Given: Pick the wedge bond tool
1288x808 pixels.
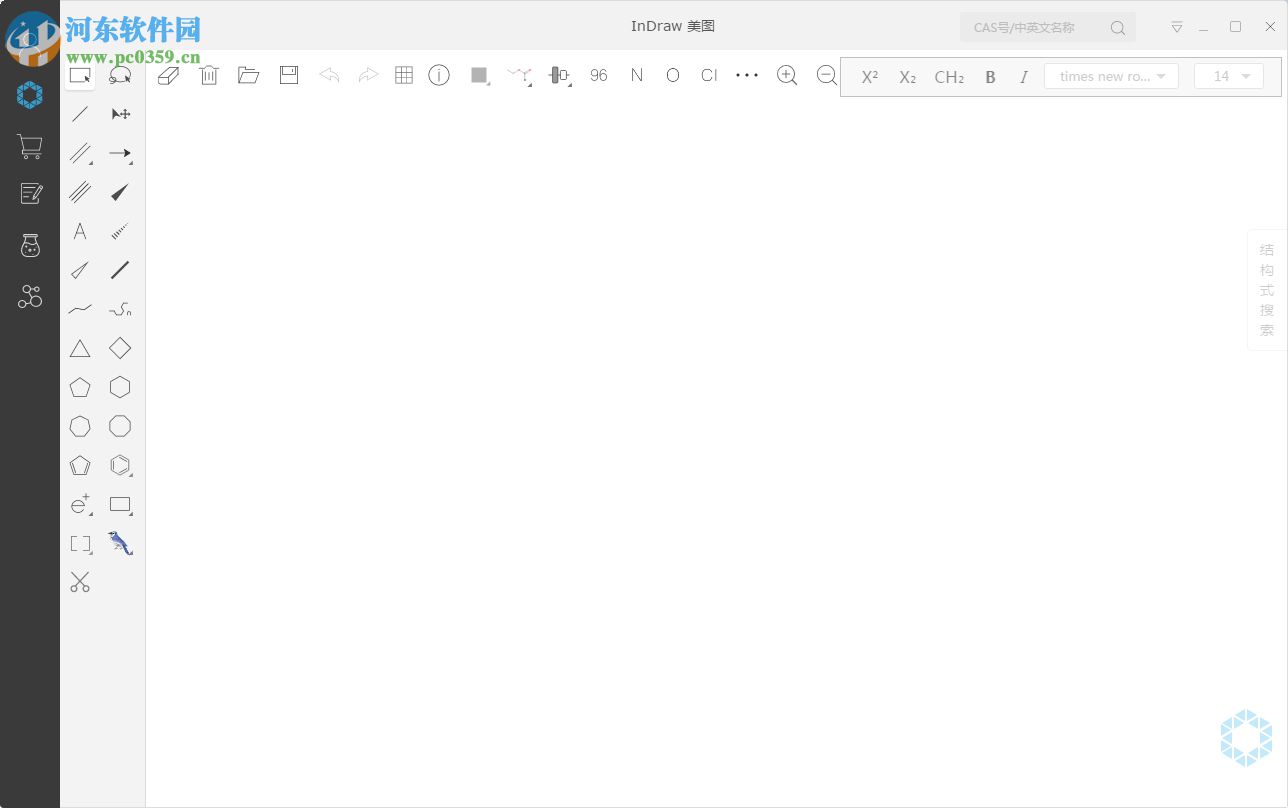Looking at the screenshot, I should 120,192.
